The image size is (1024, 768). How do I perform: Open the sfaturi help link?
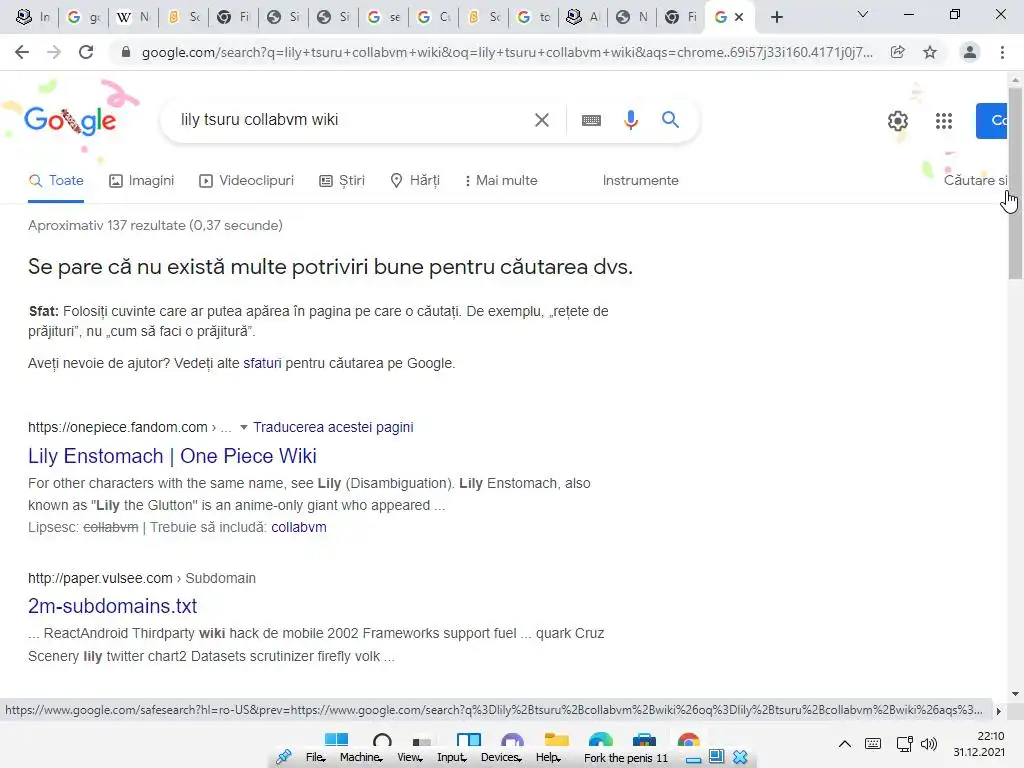pyautogui.click(x=262, y=364)
